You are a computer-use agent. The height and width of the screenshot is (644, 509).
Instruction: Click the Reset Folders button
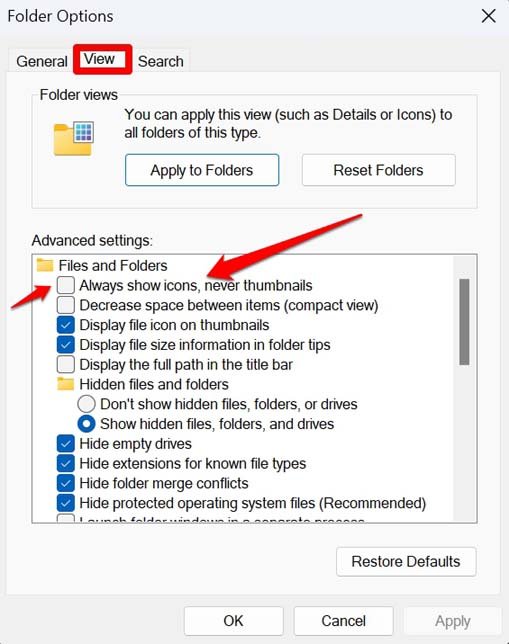(378, 170)
